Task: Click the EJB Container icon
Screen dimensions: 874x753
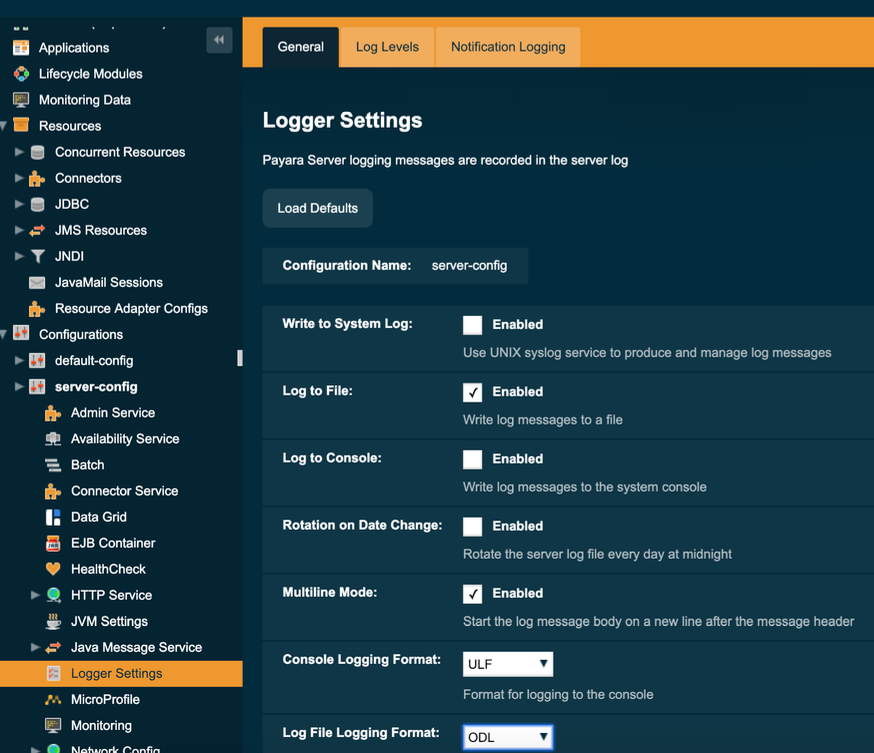Action: coord(53,543)
